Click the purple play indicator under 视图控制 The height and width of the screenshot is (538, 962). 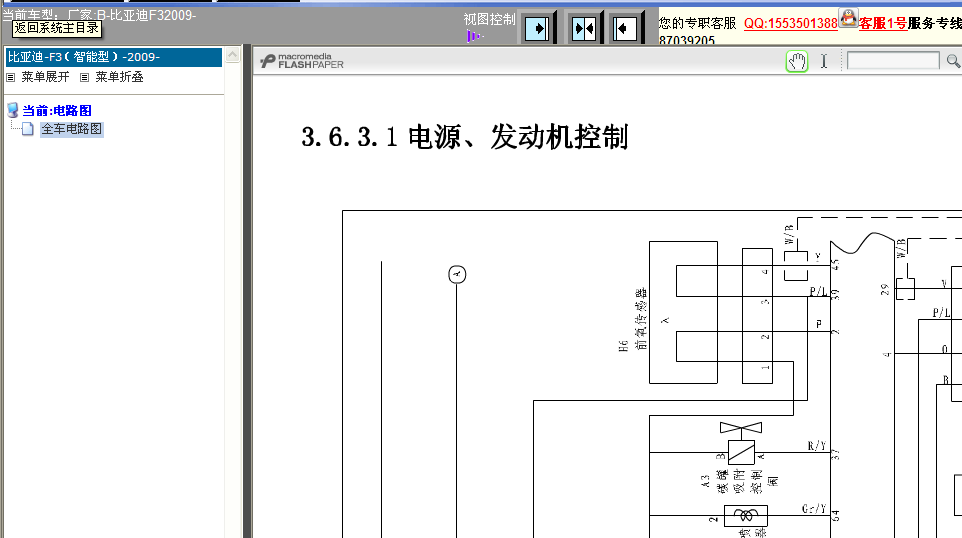474,37
